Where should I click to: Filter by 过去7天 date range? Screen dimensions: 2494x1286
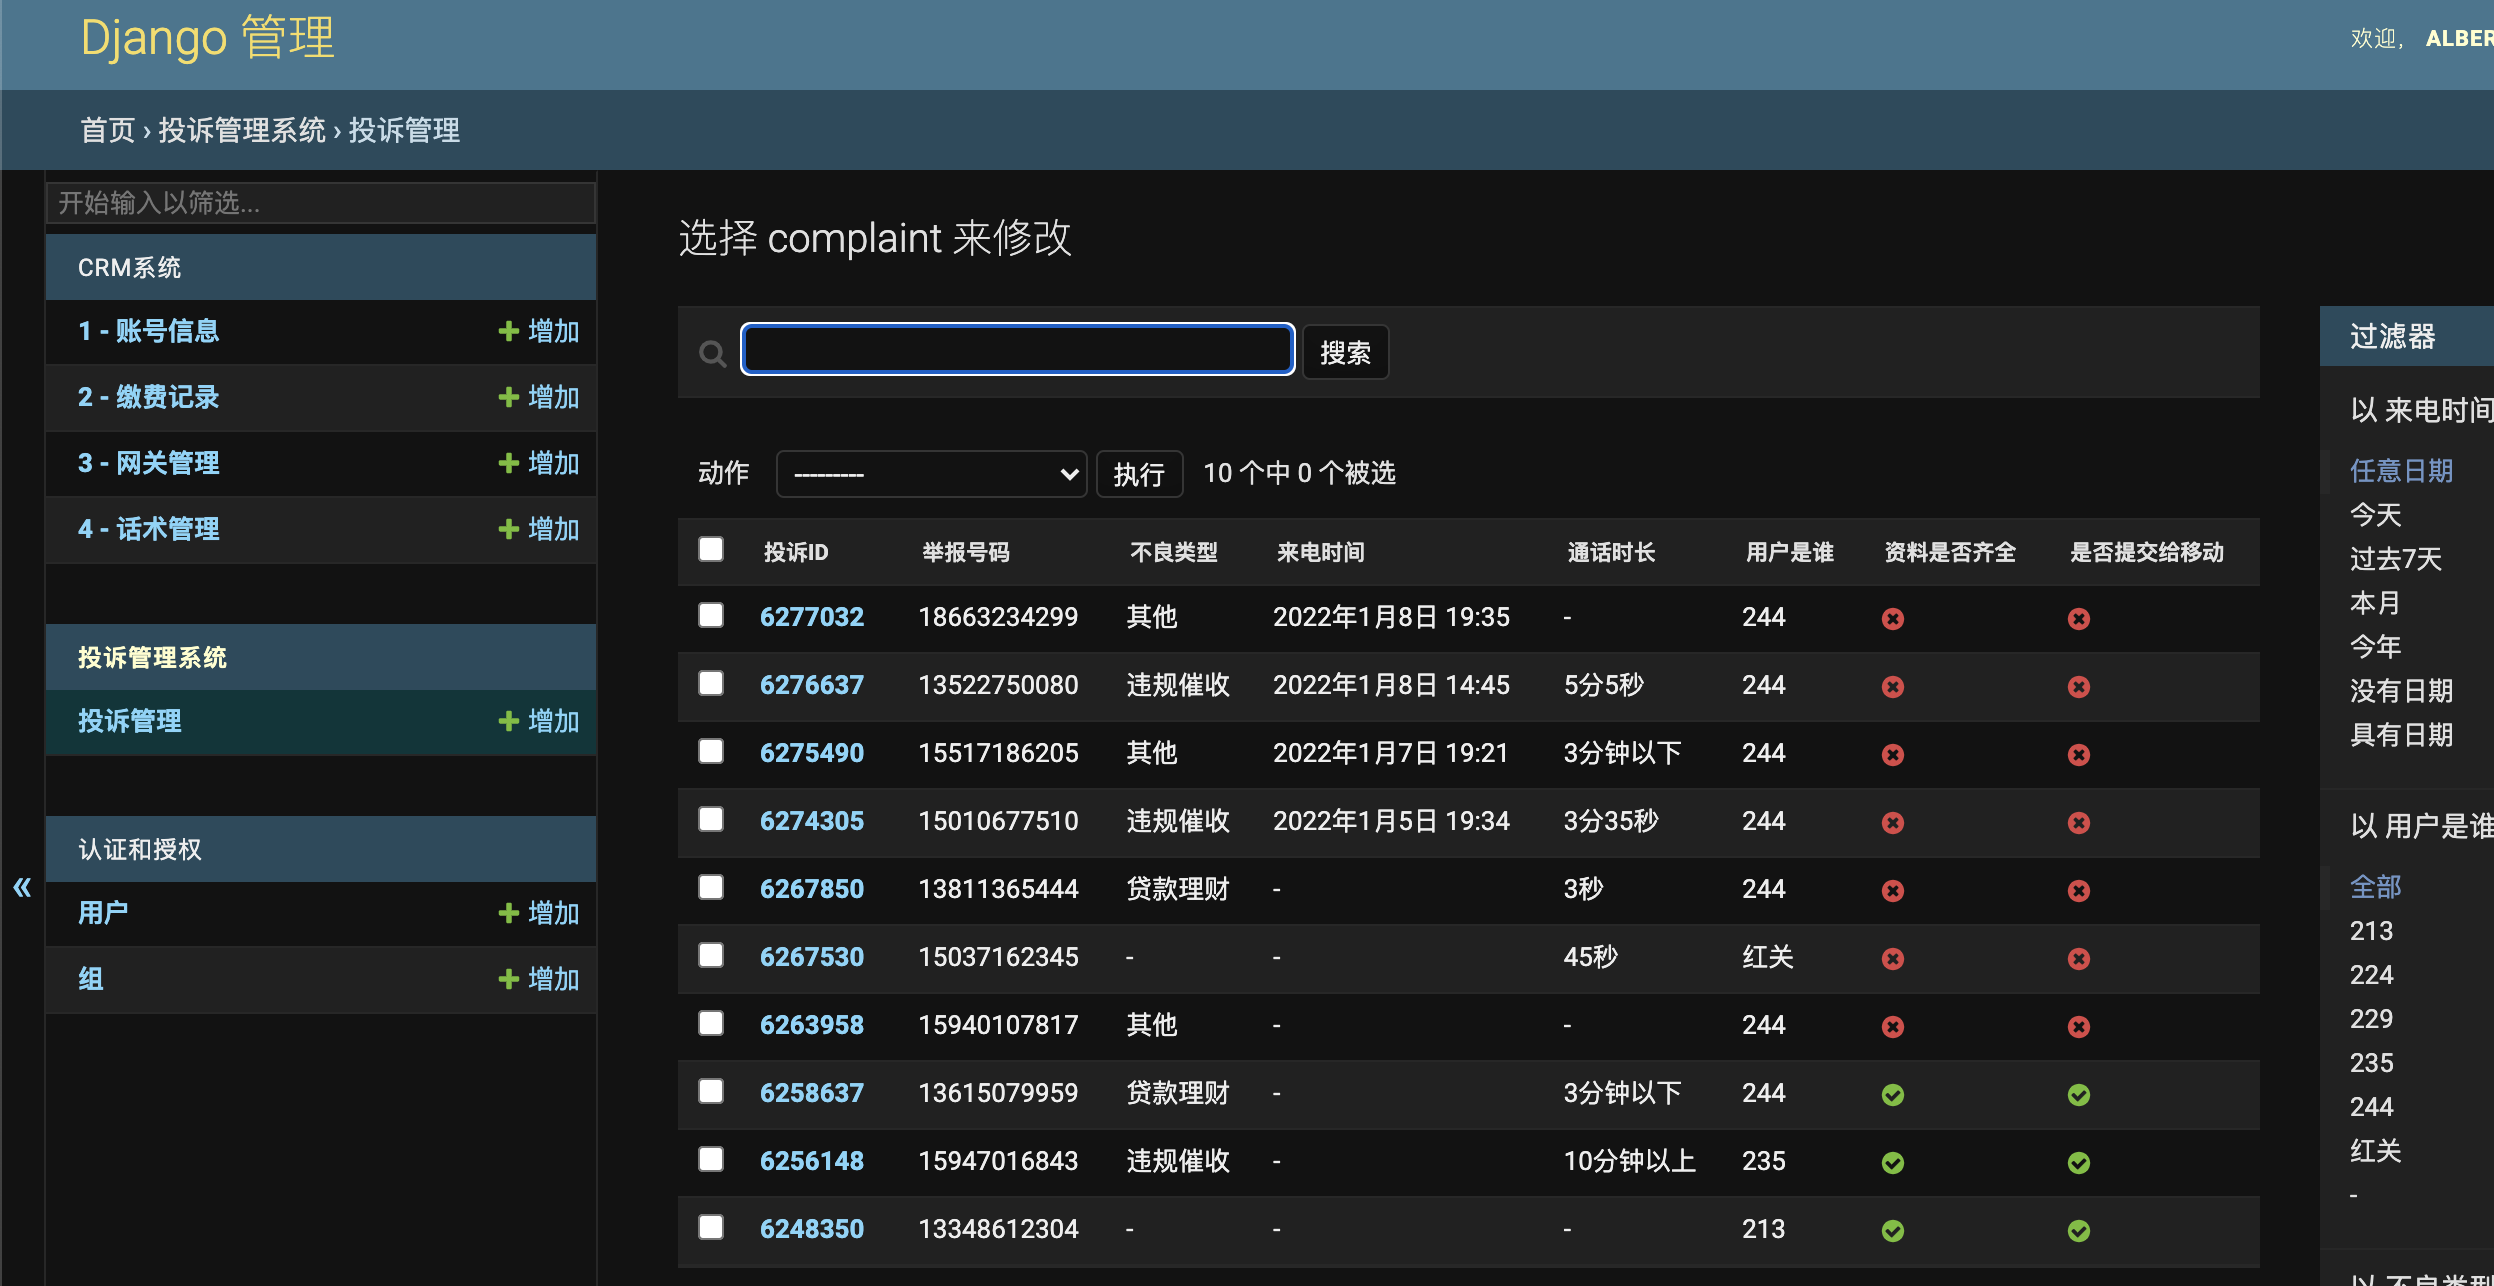click(x=2396, y=559)
